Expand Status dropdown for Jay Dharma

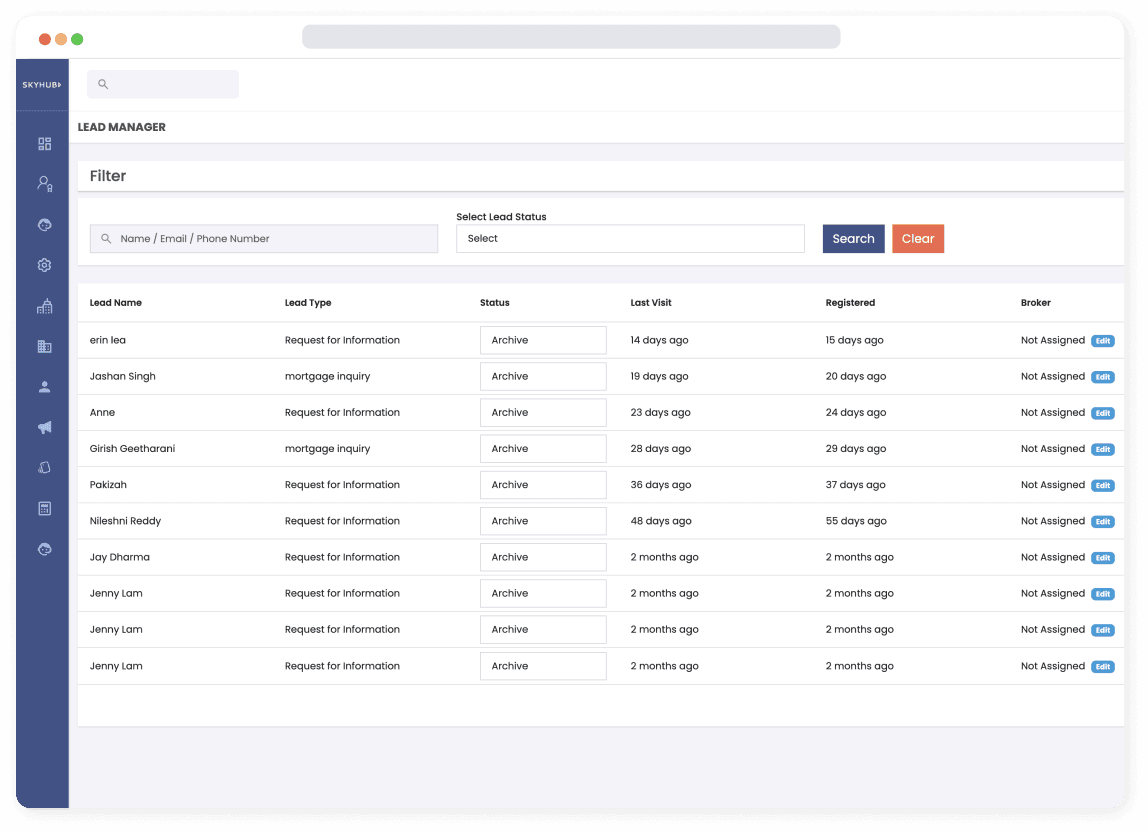tap(543, 557)
